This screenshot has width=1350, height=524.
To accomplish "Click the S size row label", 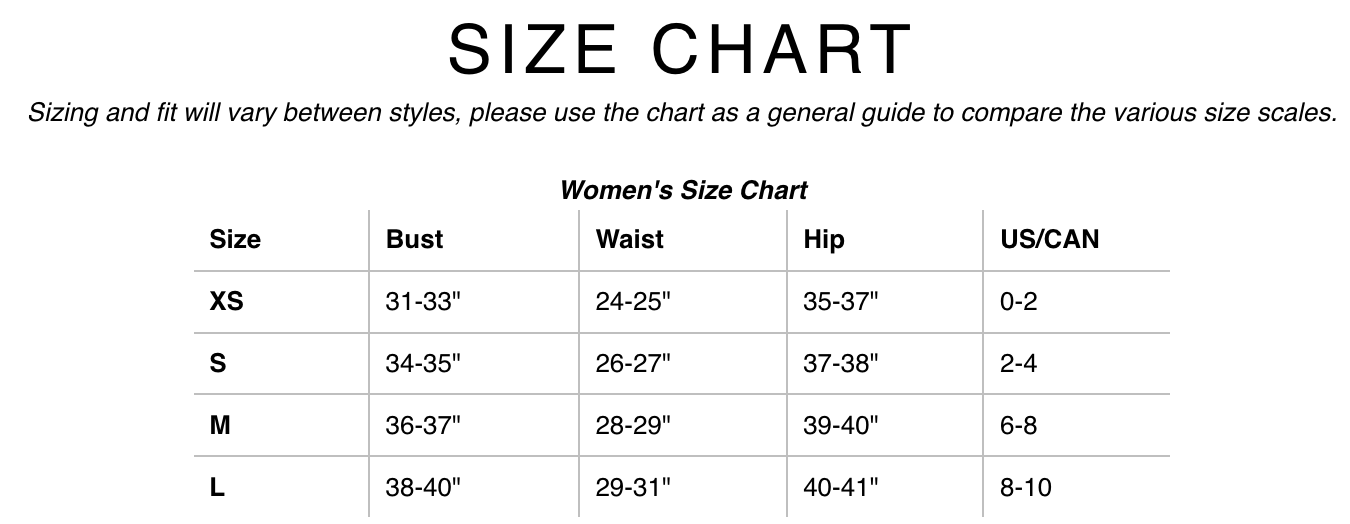I will click(x=218, y=363).
